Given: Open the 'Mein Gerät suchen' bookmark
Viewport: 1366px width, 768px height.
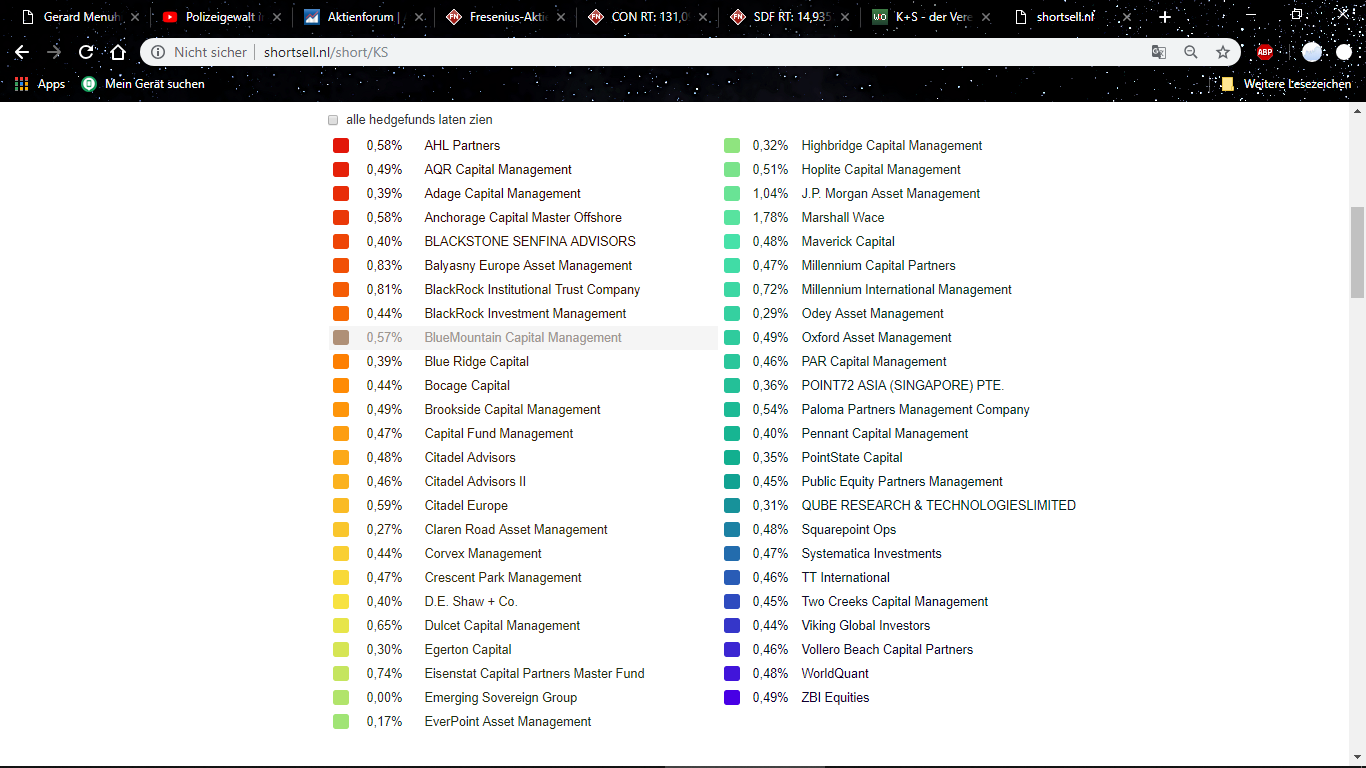Looking at the screenshot, I should [x=143, y=84].
